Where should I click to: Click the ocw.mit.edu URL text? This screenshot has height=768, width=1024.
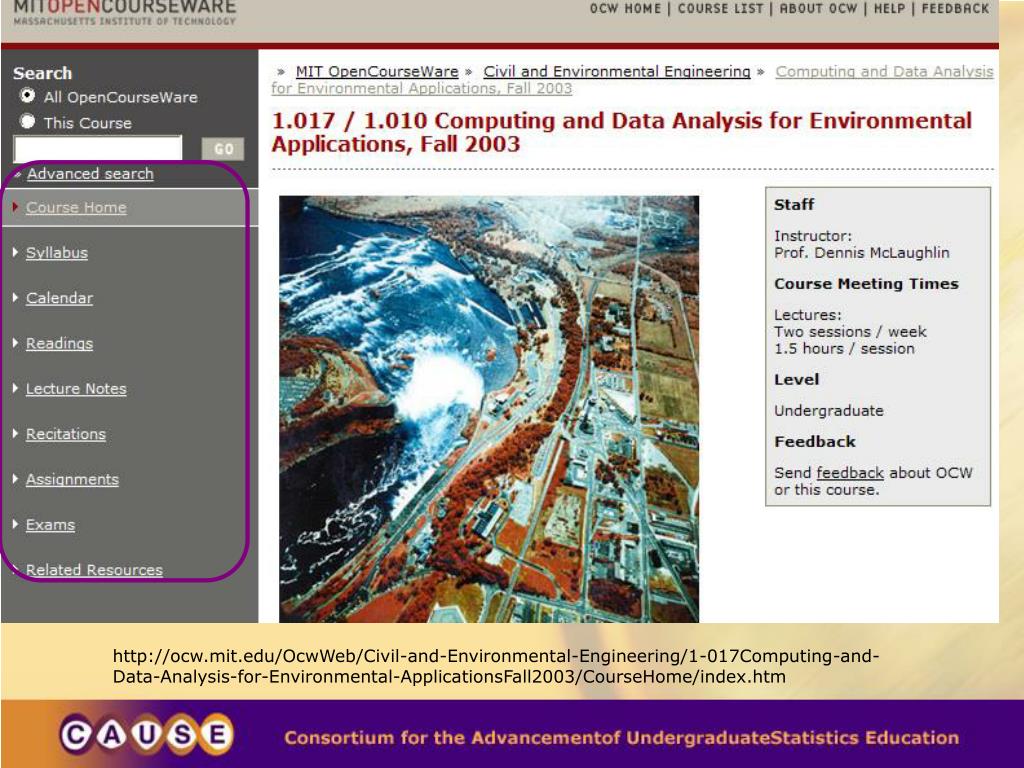[496, 666]
